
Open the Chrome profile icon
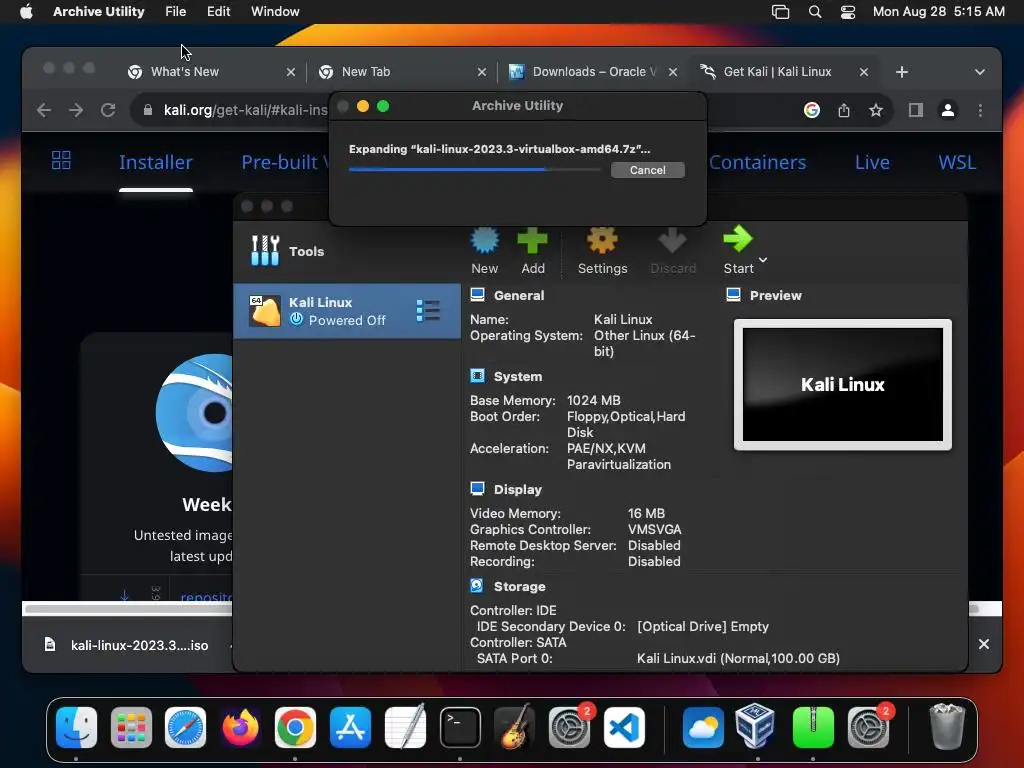coord(948,110)
